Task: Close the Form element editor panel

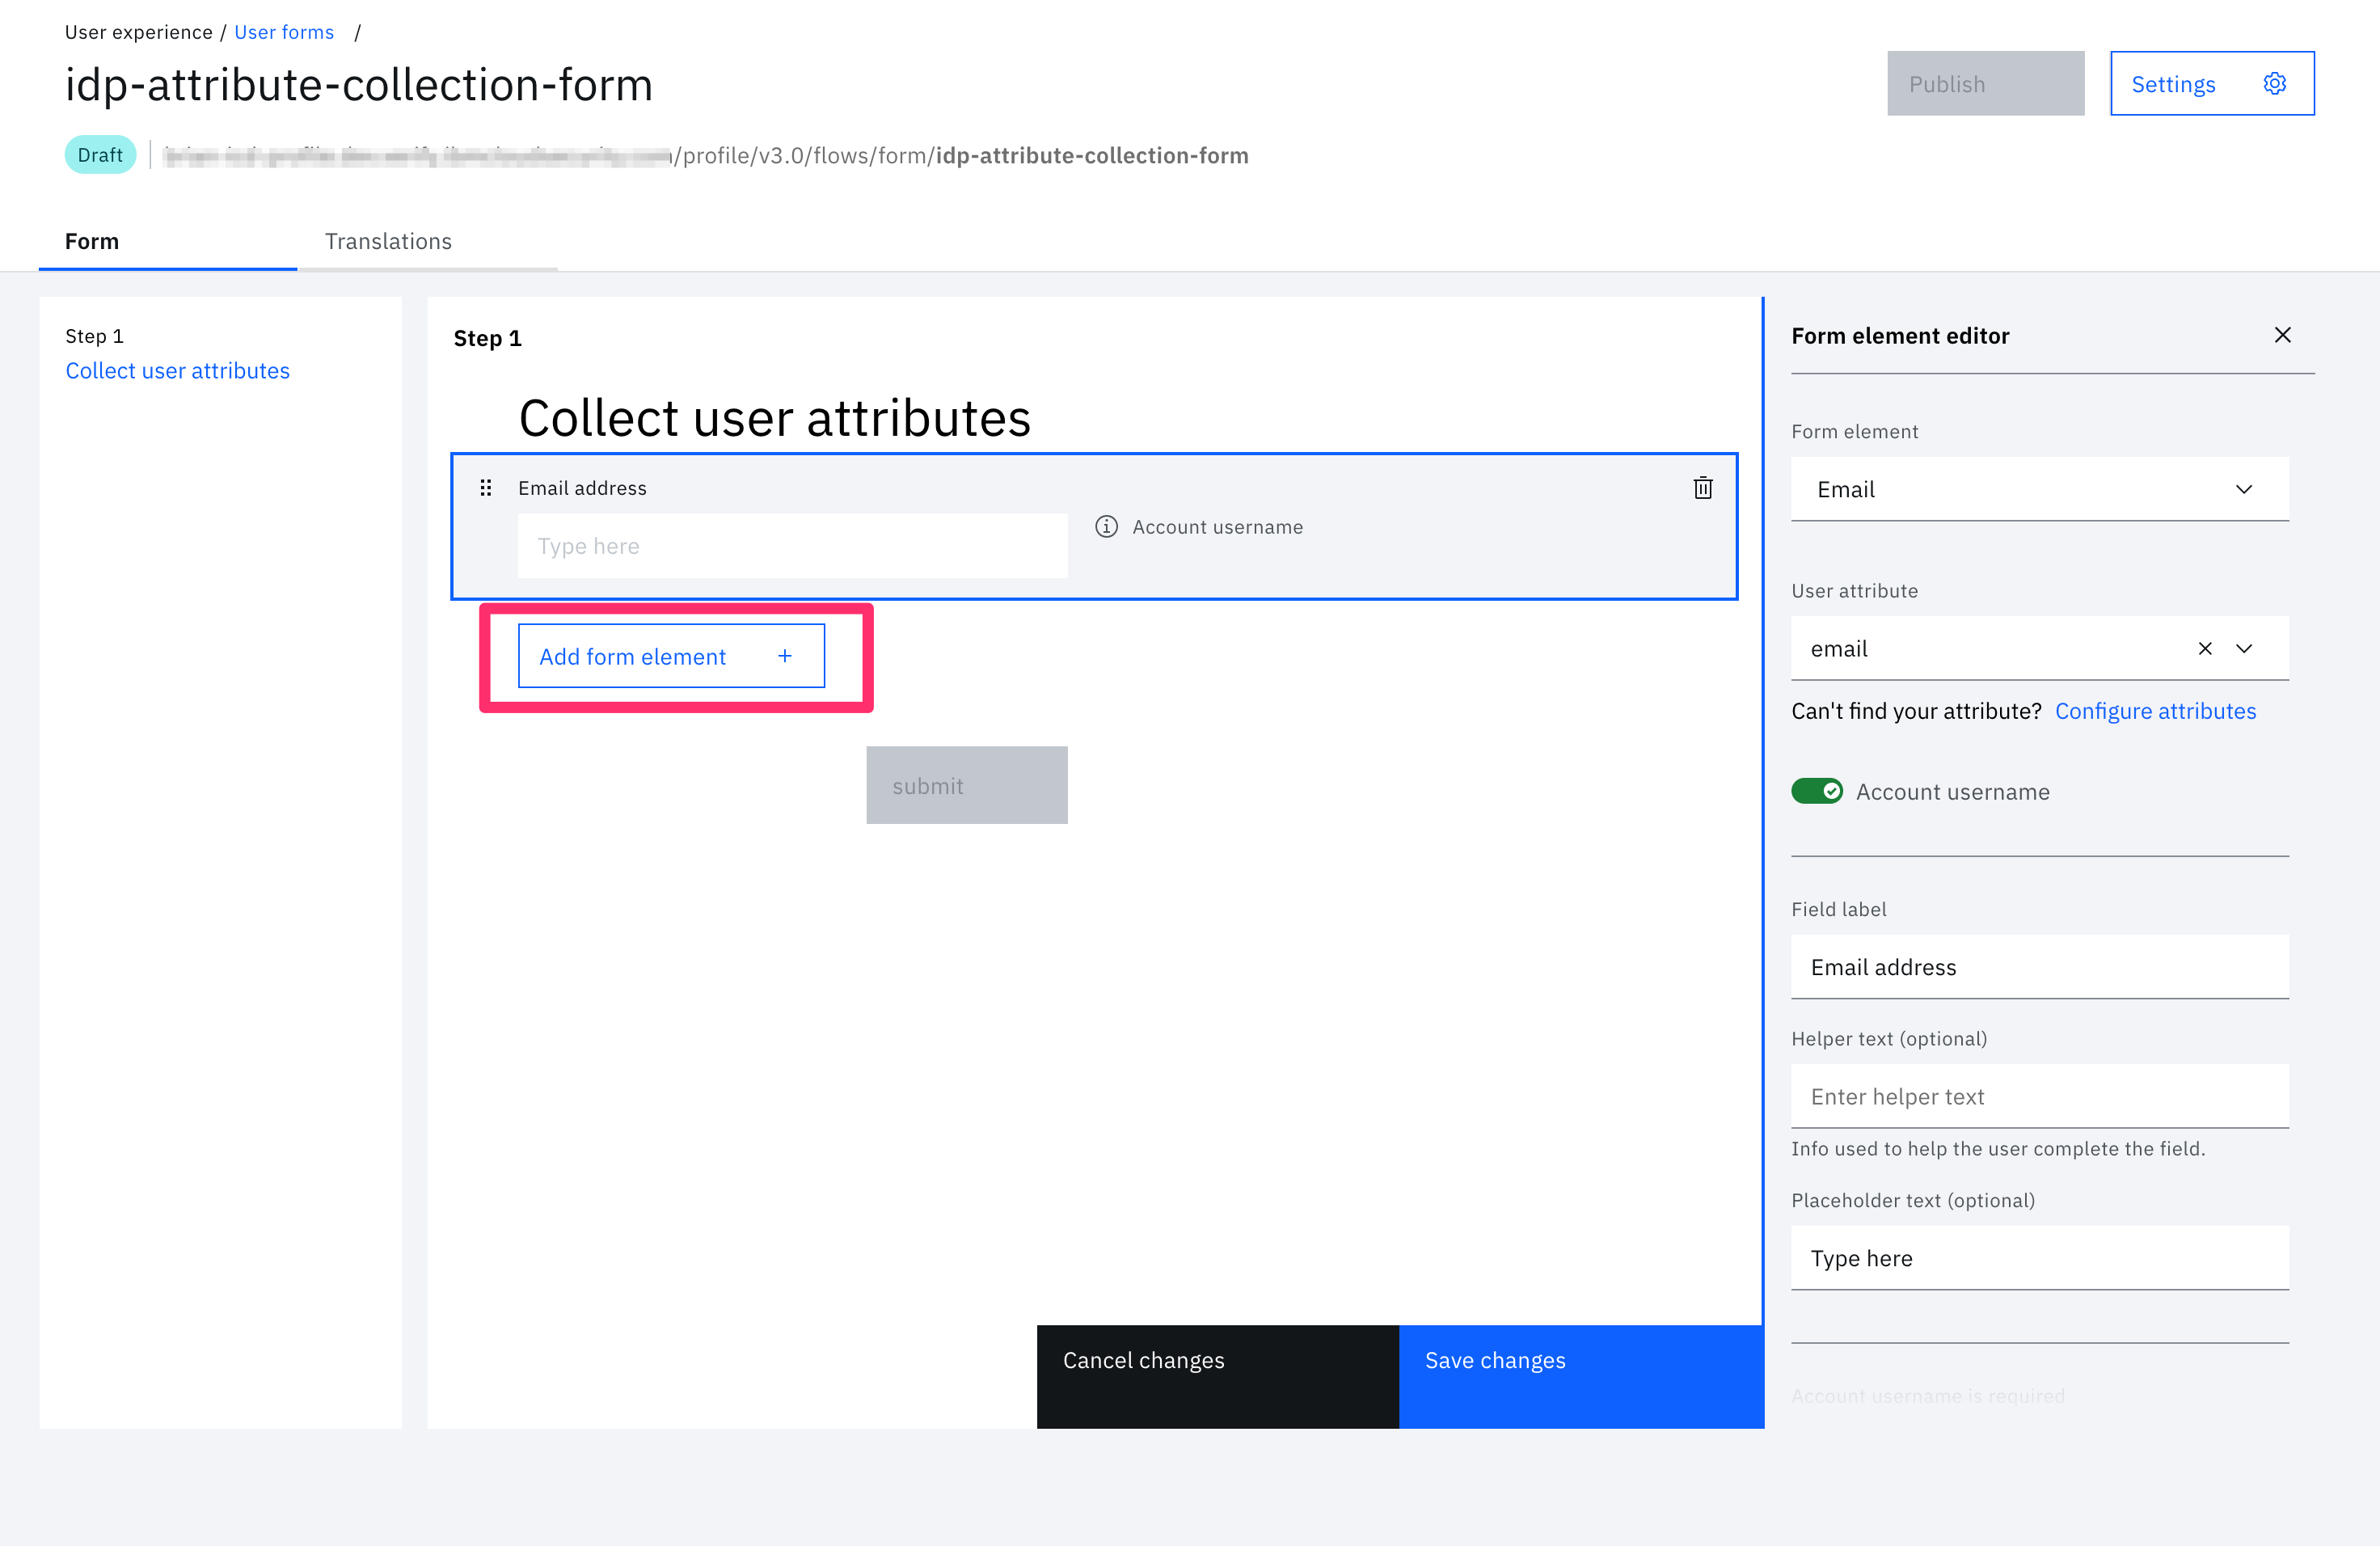Action: [x=2282, y=335]
